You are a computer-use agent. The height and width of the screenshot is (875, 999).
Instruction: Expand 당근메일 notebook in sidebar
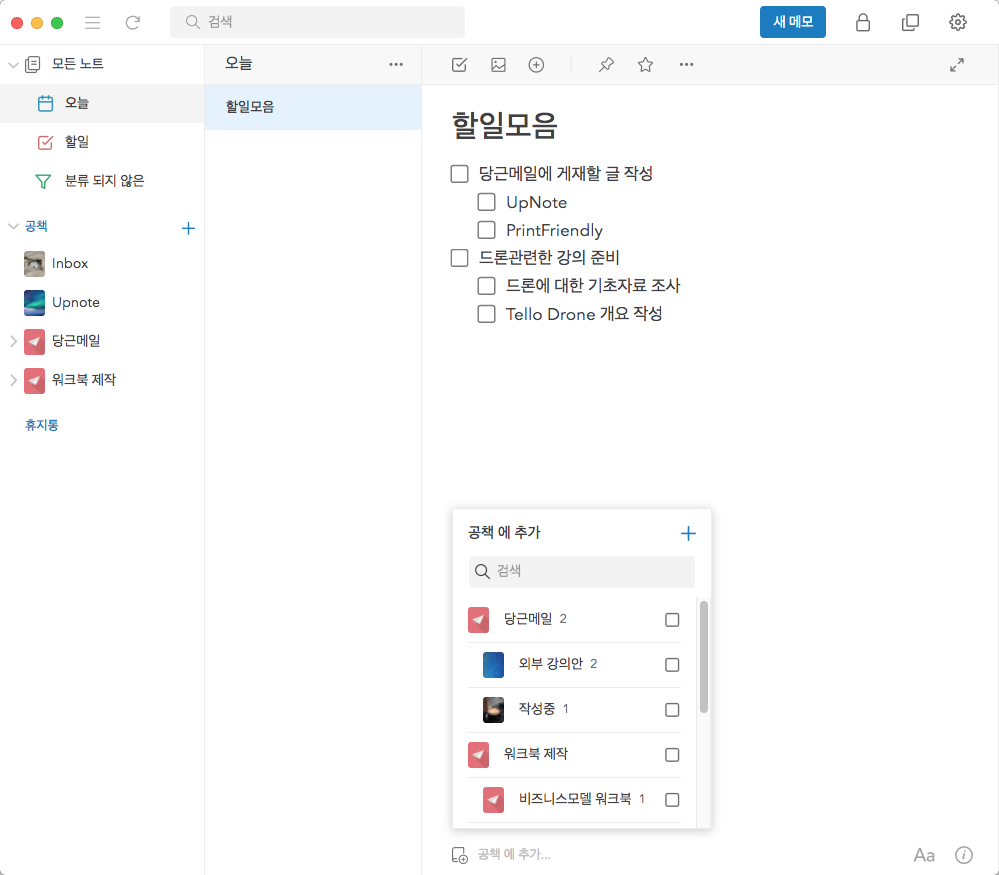[x=13, y=342]
